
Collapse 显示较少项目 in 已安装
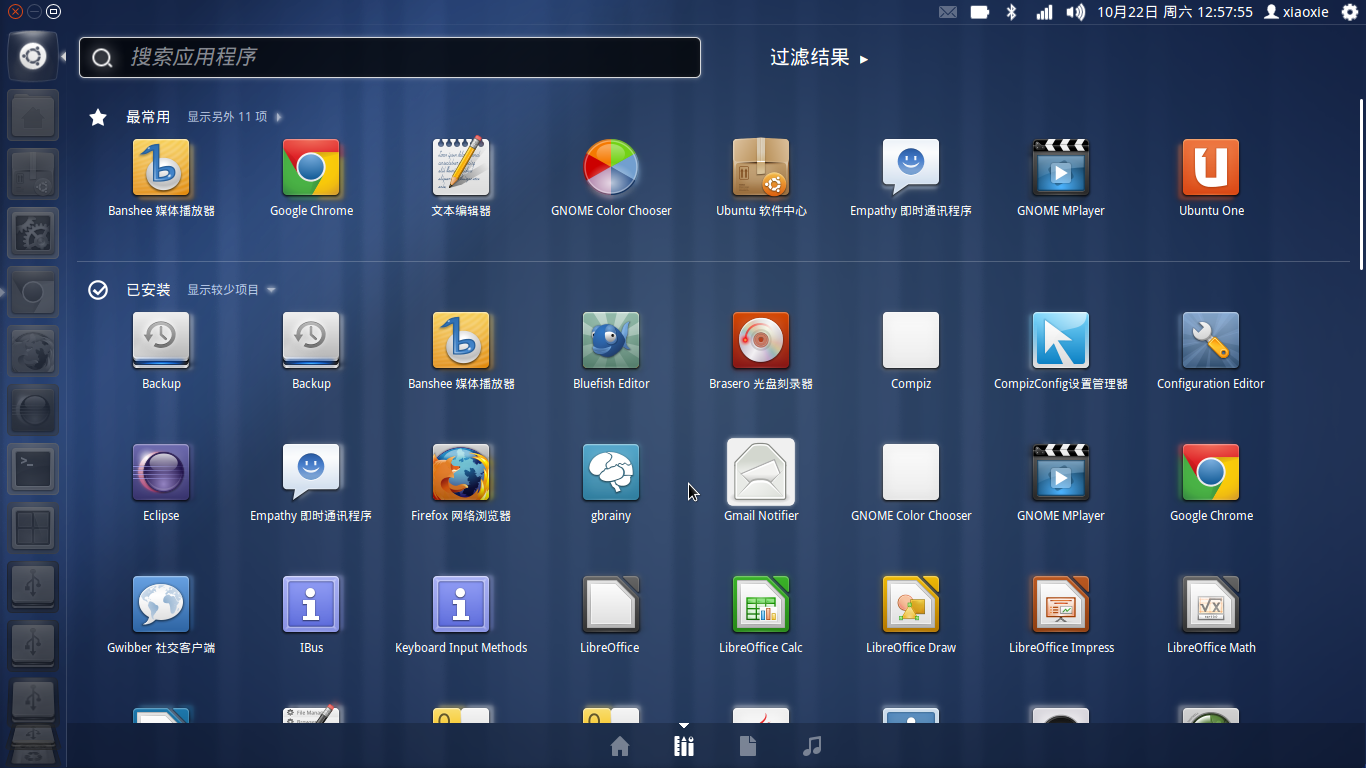(231, 290)
